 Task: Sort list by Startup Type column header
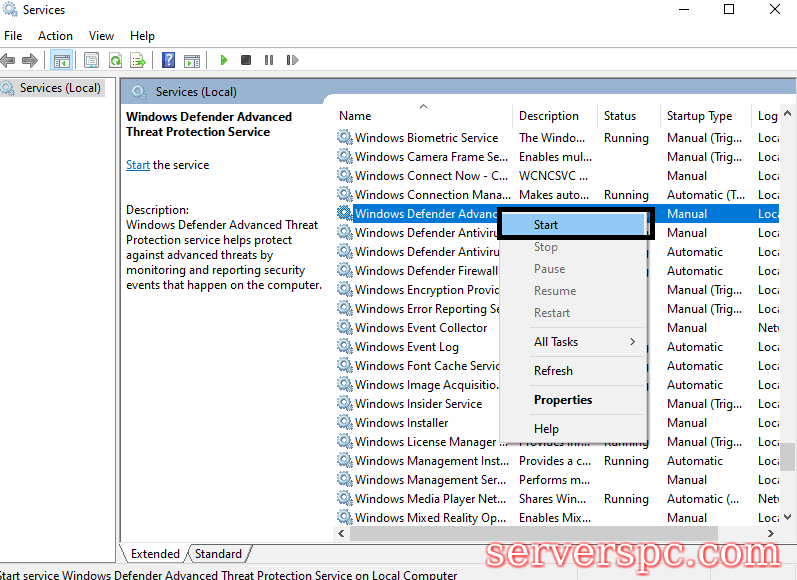click(699, 116)
